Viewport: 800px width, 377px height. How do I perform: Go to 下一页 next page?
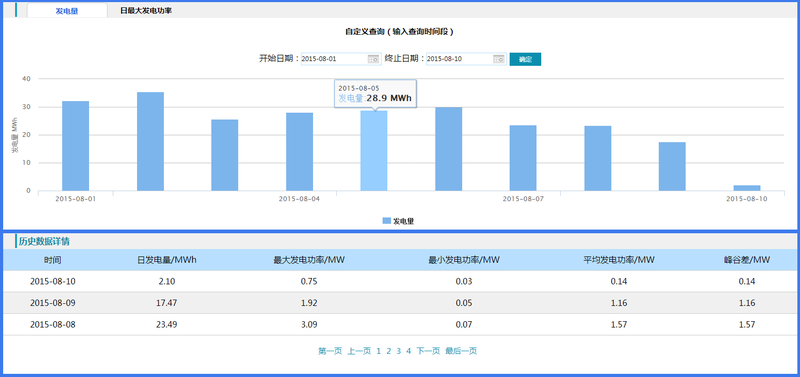(428, 351)
